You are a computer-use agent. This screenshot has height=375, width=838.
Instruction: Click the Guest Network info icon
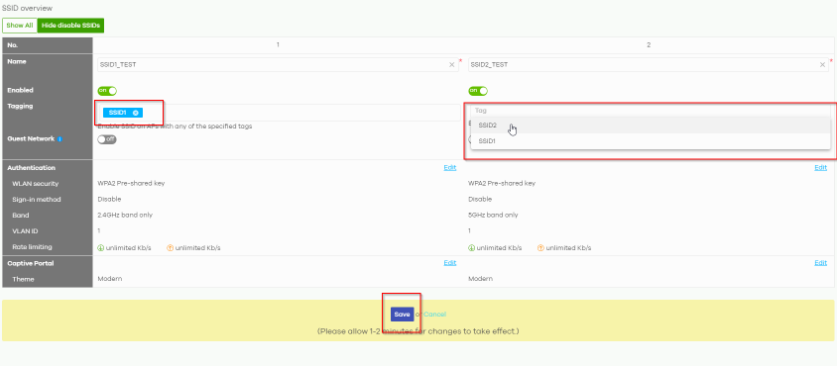[x=60, y=139]
